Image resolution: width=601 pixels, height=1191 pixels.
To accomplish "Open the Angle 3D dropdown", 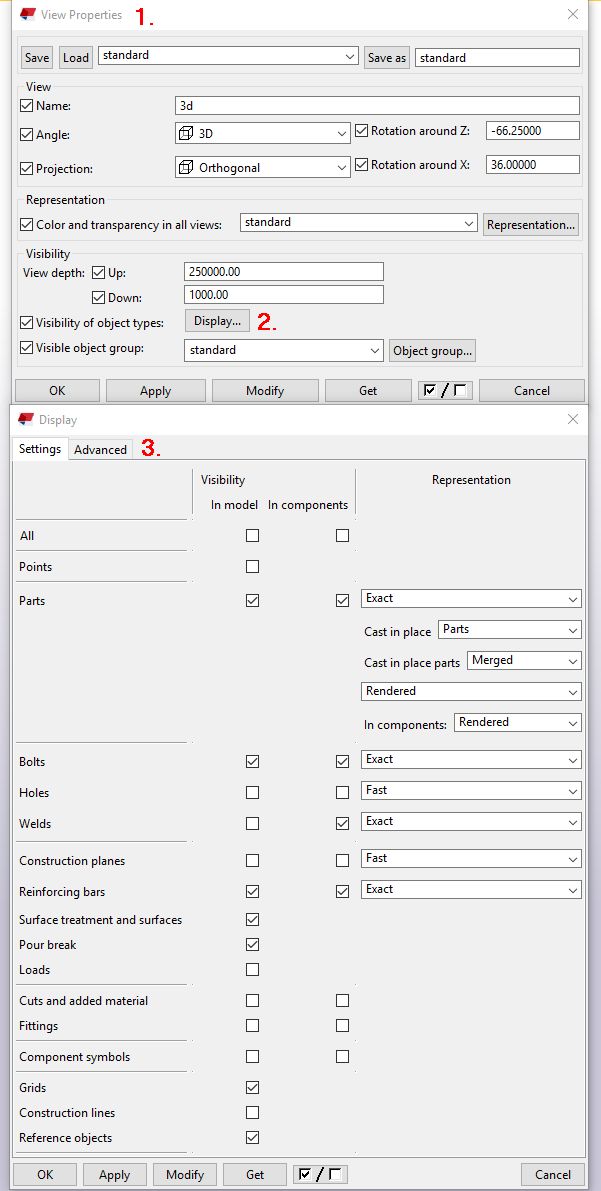I will (261, 133).
